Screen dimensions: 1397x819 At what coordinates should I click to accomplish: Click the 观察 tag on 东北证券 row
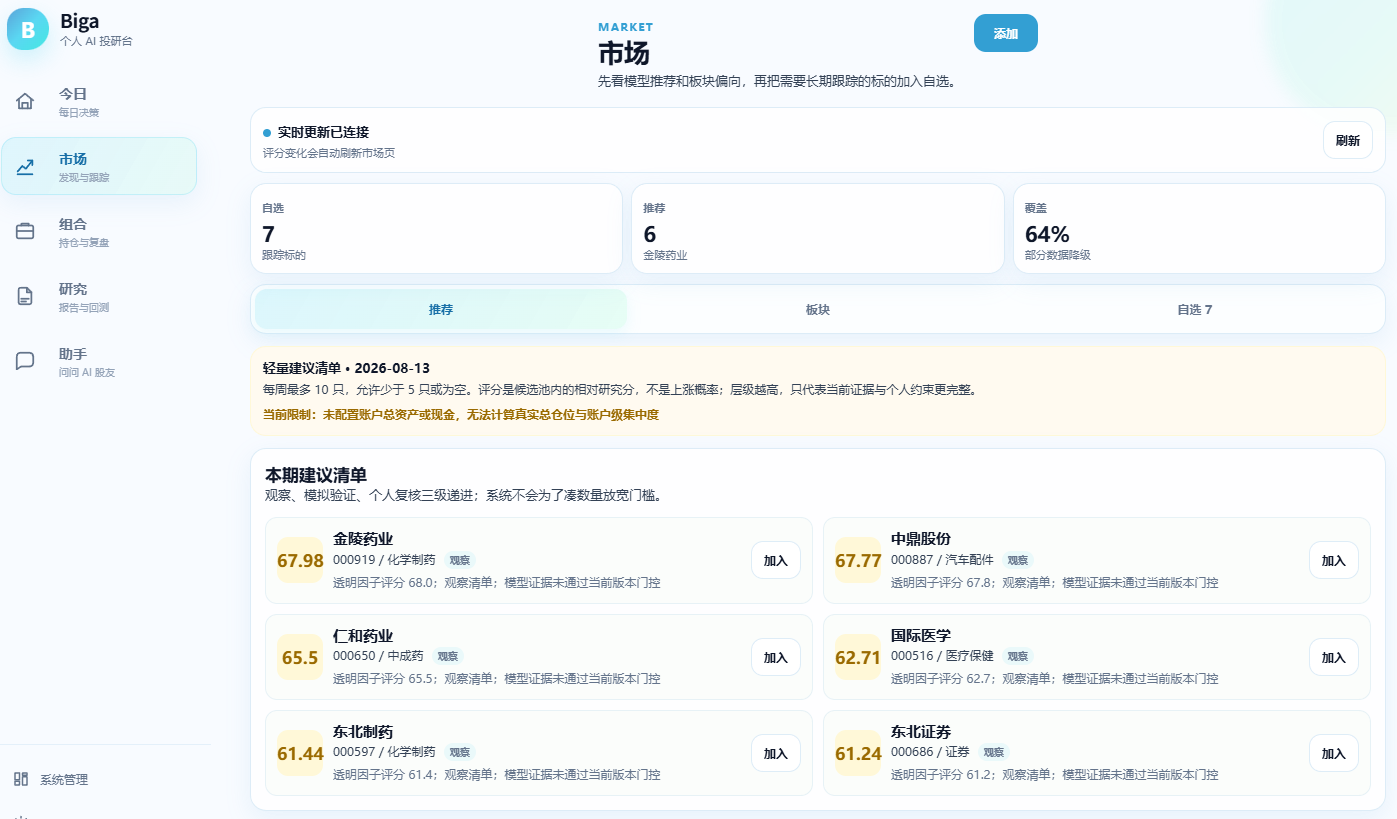pos(994,752)
